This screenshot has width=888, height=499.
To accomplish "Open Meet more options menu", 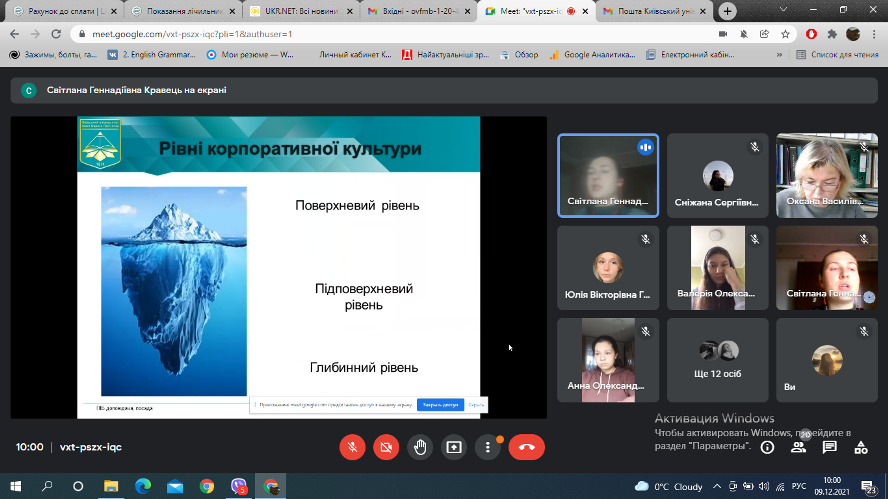I will (488, 447).
